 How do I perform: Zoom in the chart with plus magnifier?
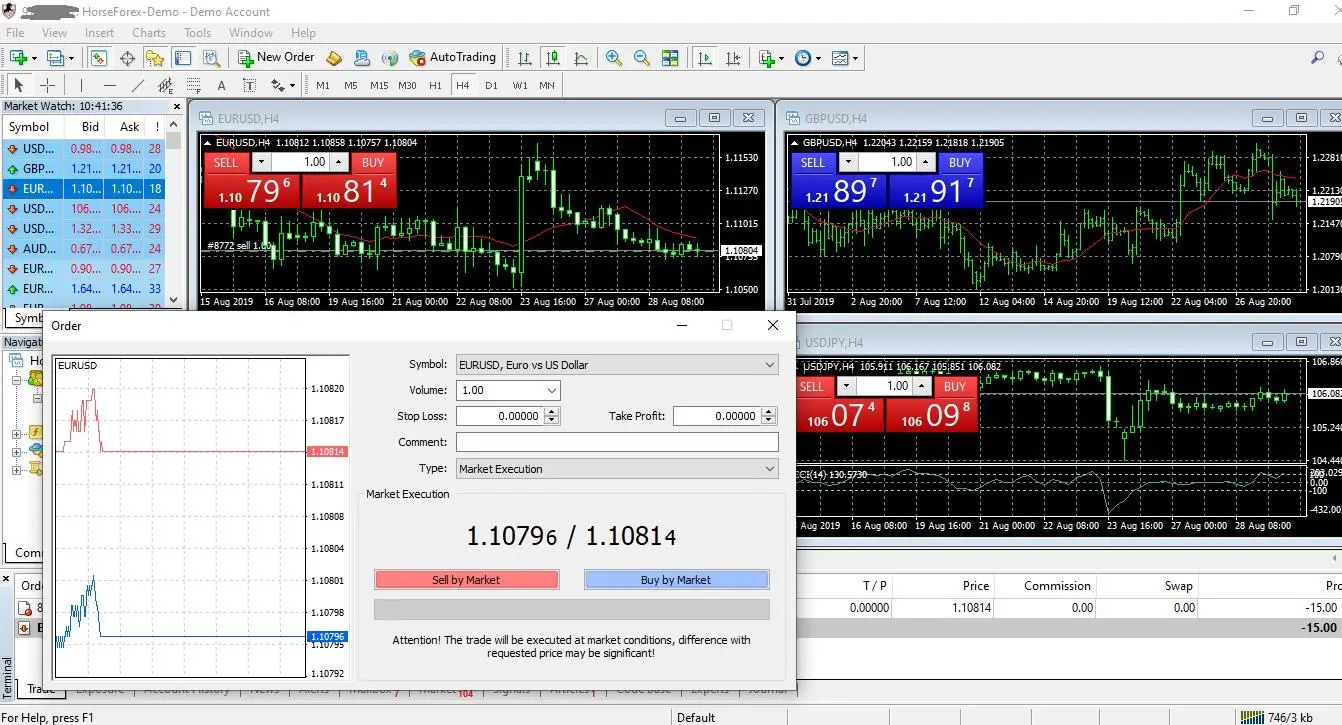613,58
